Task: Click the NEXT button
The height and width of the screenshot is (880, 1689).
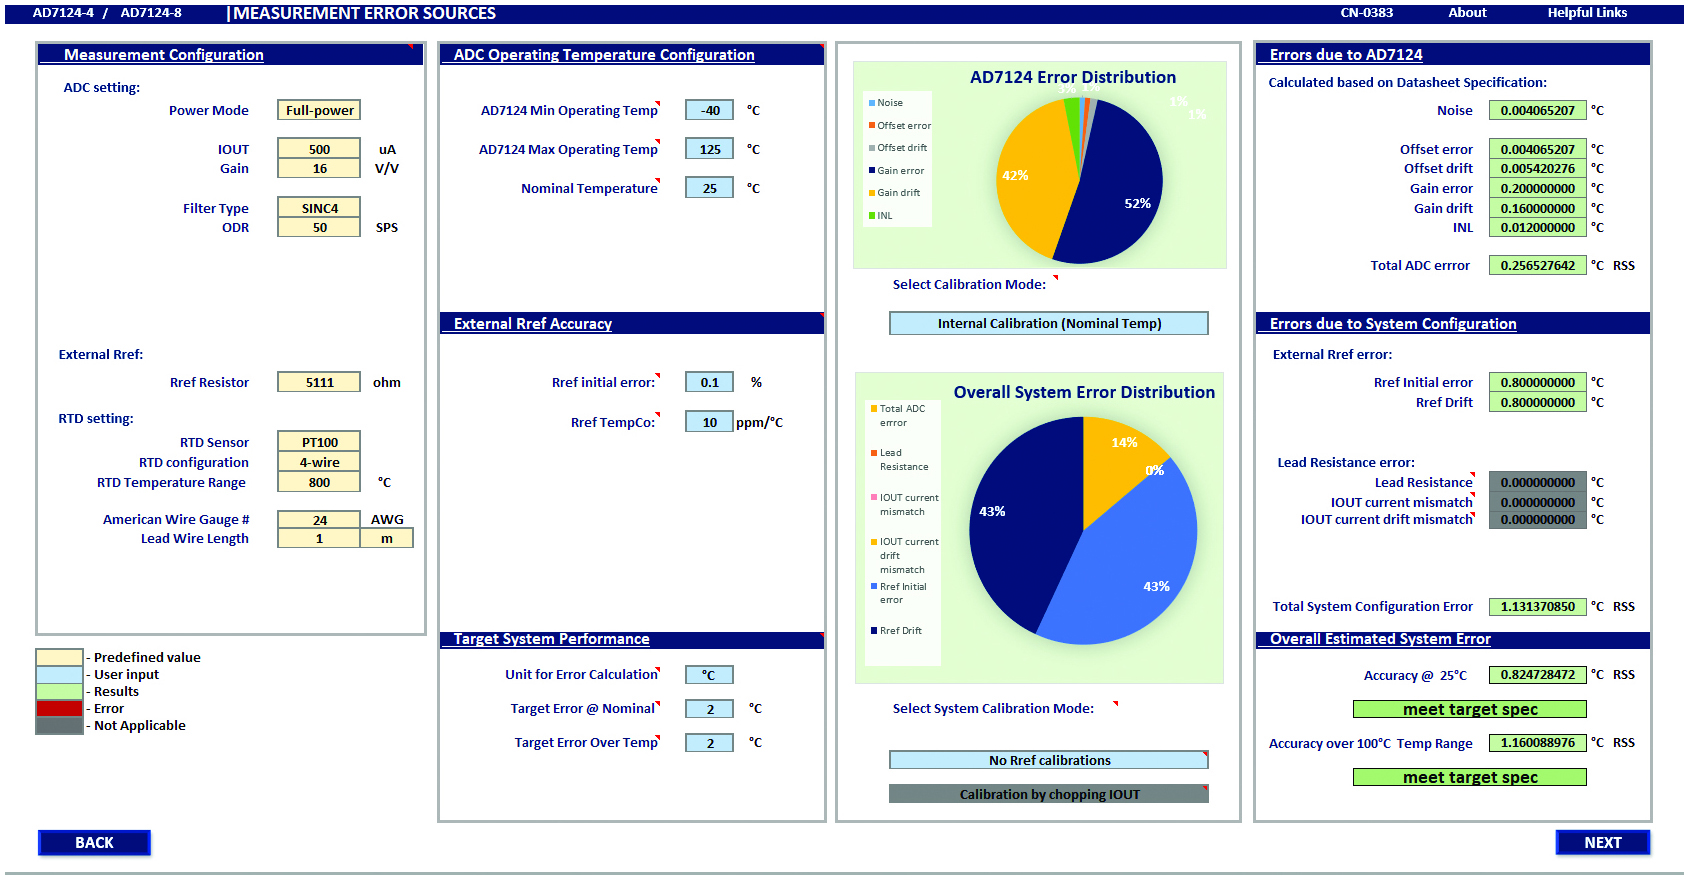Action: 1603,843
